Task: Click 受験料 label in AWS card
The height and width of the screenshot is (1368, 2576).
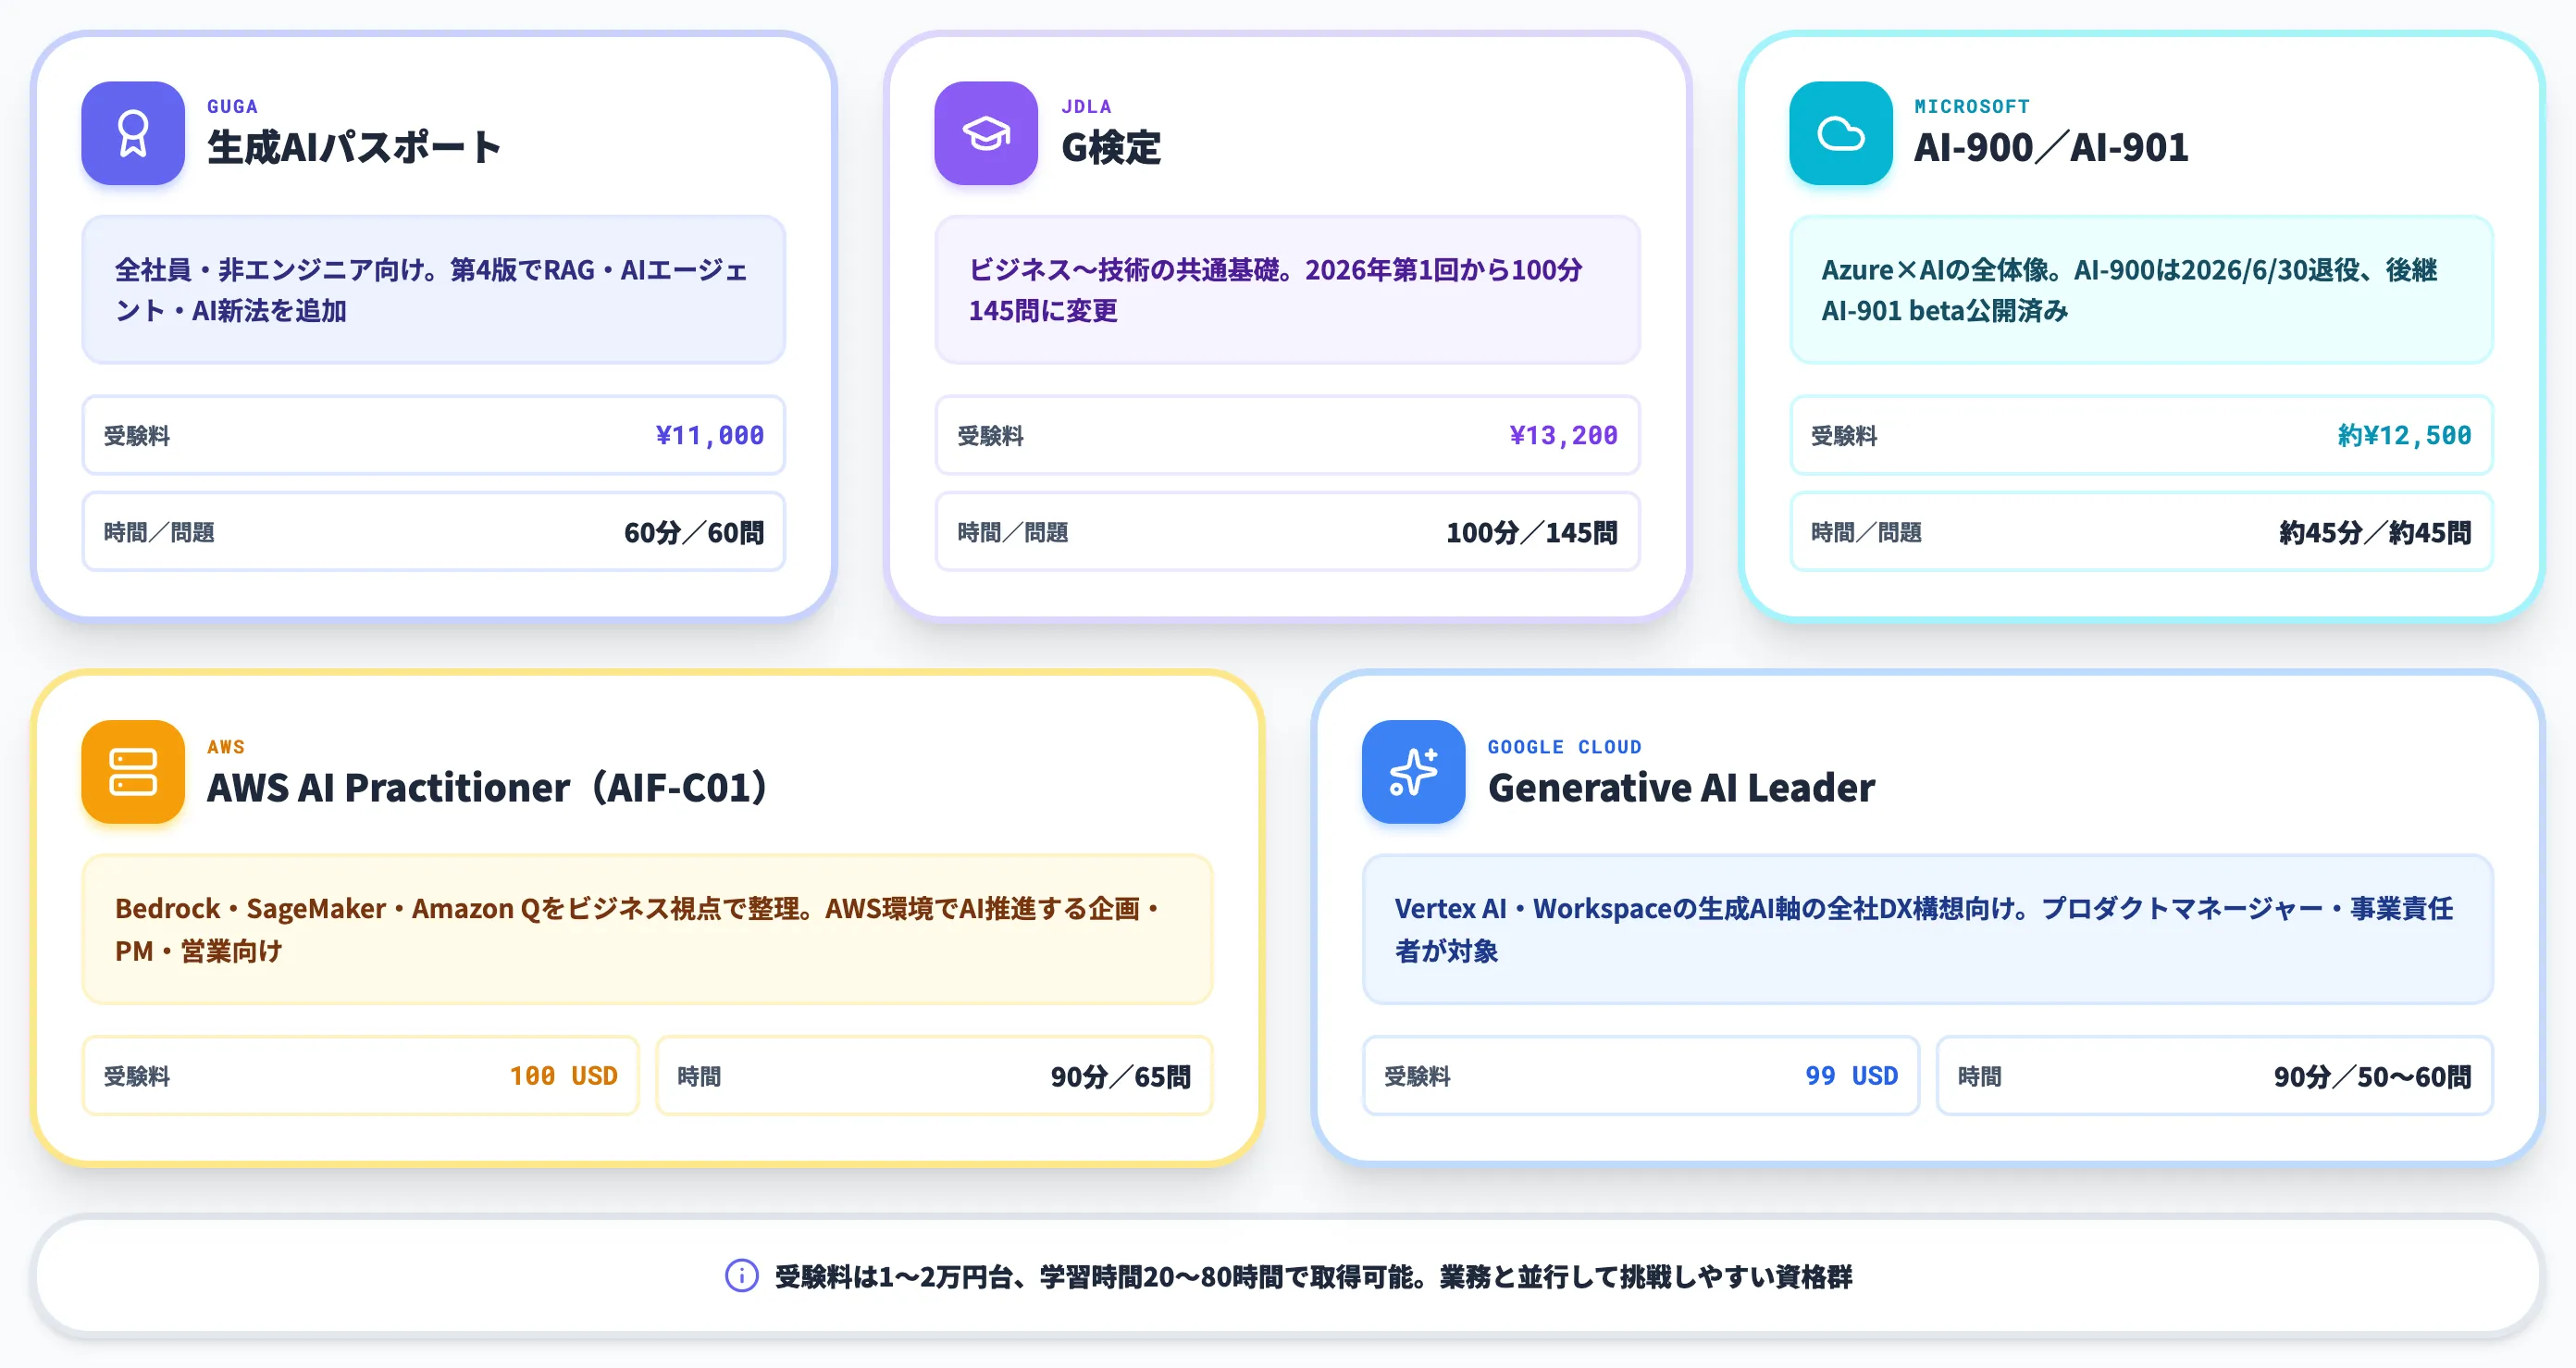Action: point(137,1077)
